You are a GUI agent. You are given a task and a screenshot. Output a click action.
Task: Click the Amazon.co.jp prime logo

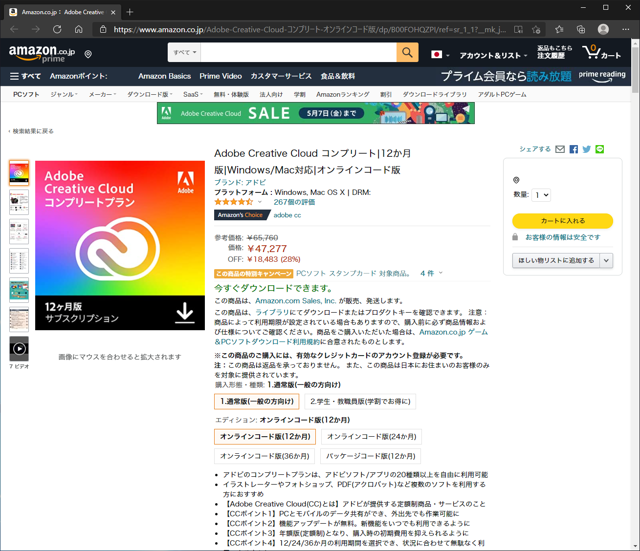tap(42, 53)
